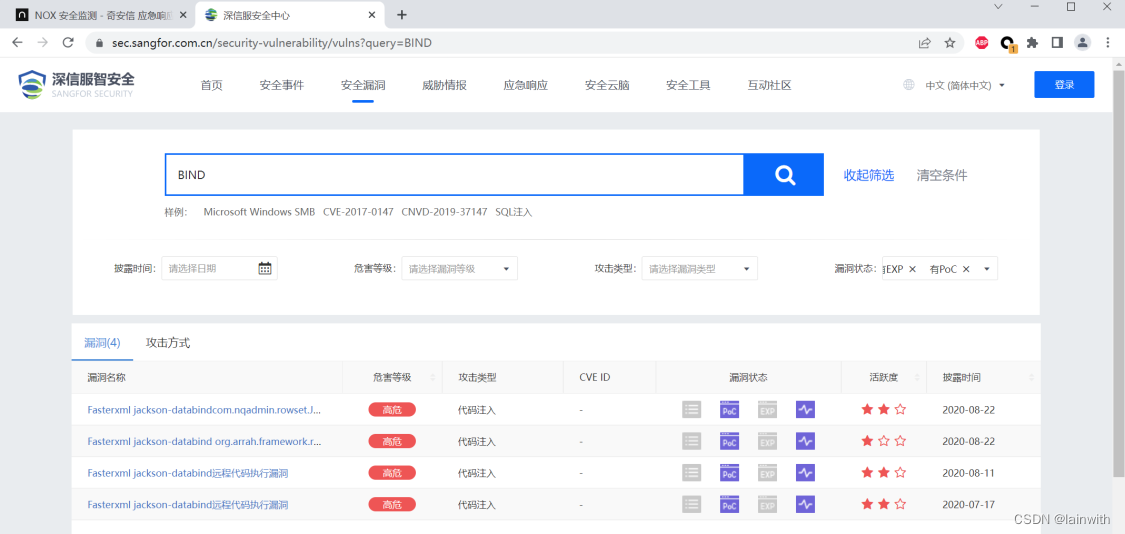Open the 2020-07-17 jackson-databind远程代码执行漏洞 link
The image size is (1125, 534).
point(188,505)
